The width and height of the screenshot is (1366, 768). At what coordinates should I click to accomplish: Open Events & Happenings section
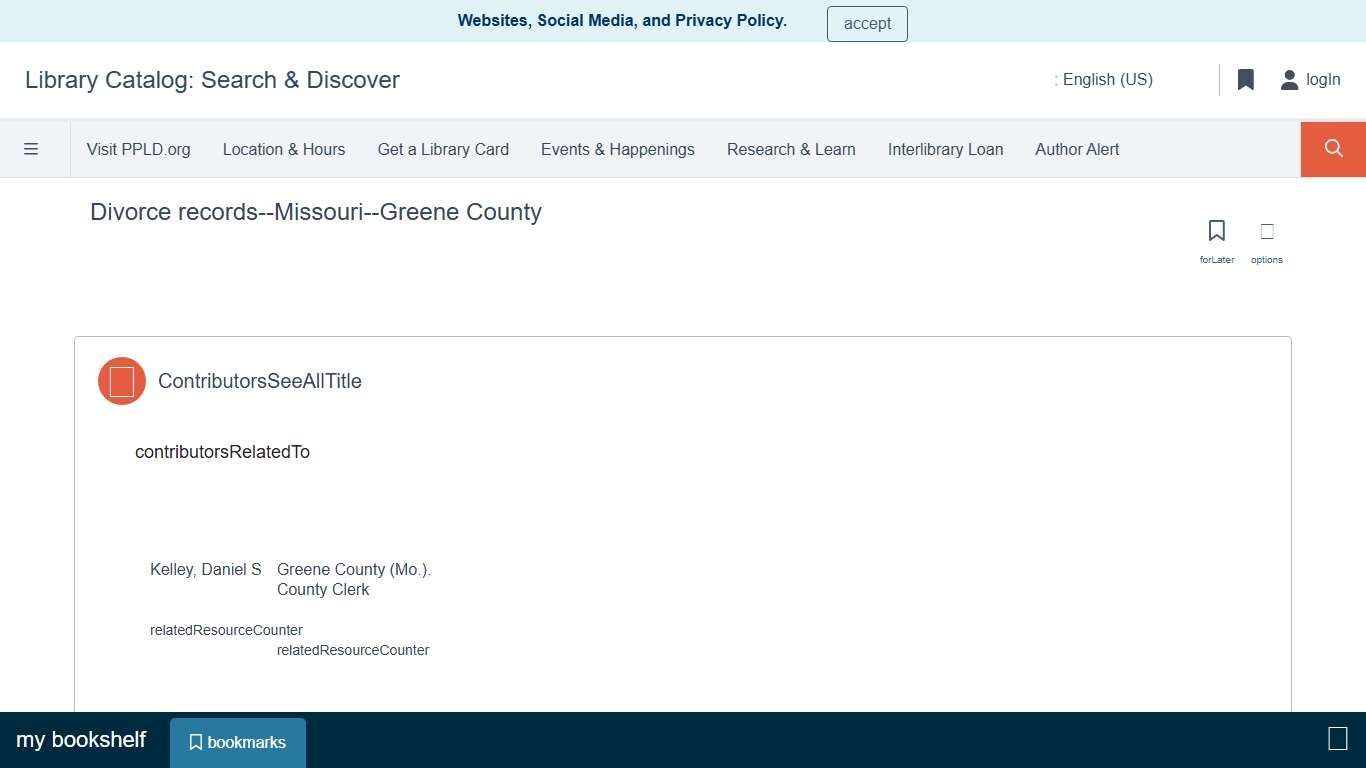click(617, 149)
